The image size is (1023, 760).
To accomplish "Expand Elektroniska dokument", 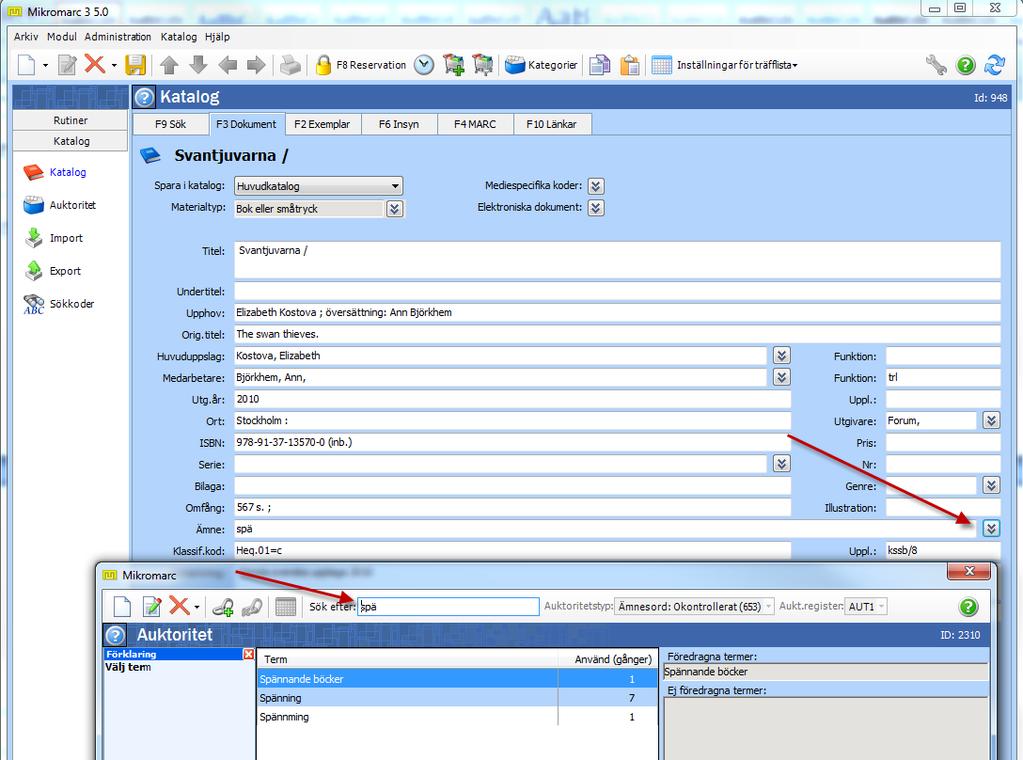I will pyautogui.click(x=596, y=207).
